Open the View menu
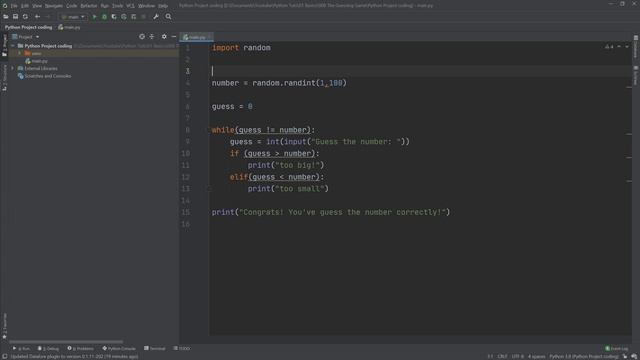This screenshot has height=360, width=640. [x=37, y=6]
